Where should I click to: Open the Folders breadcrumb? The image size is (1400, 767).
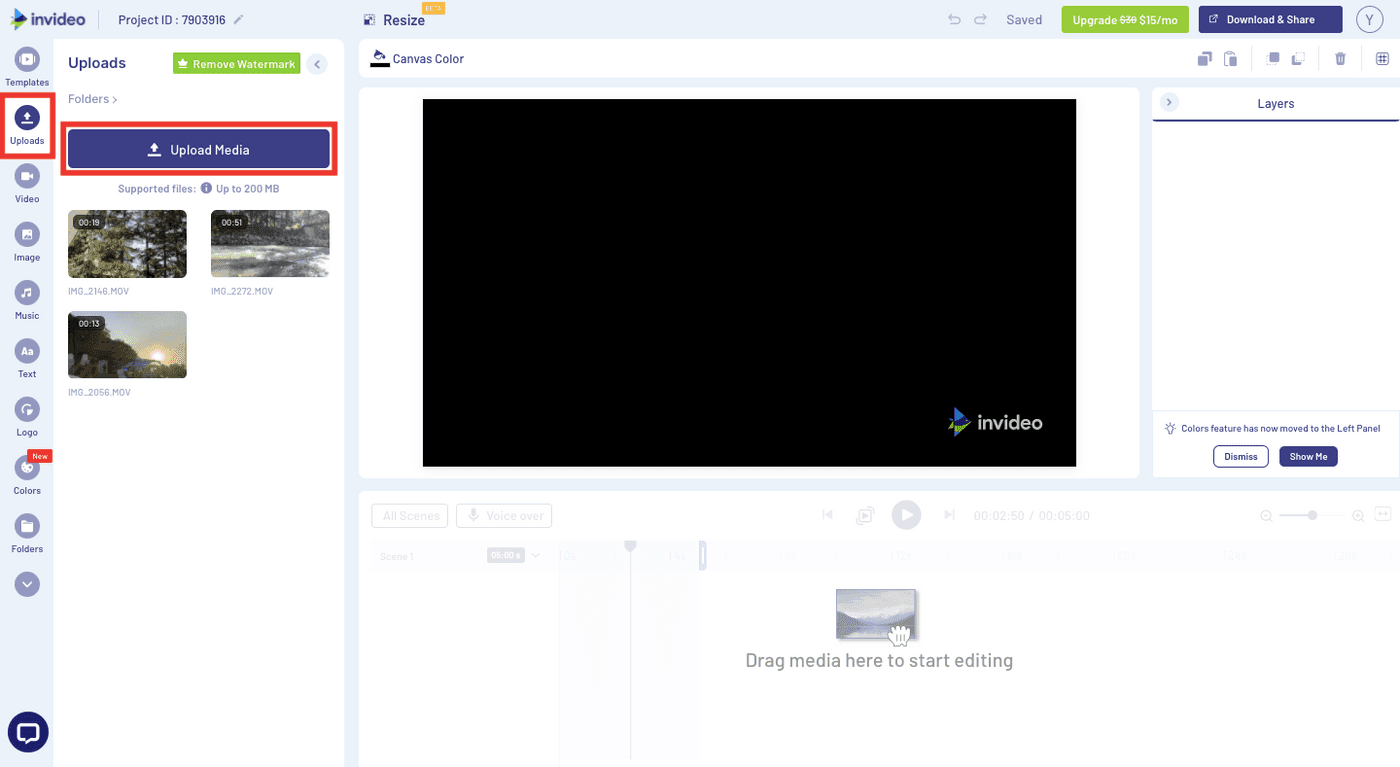(x=92, y=99)
